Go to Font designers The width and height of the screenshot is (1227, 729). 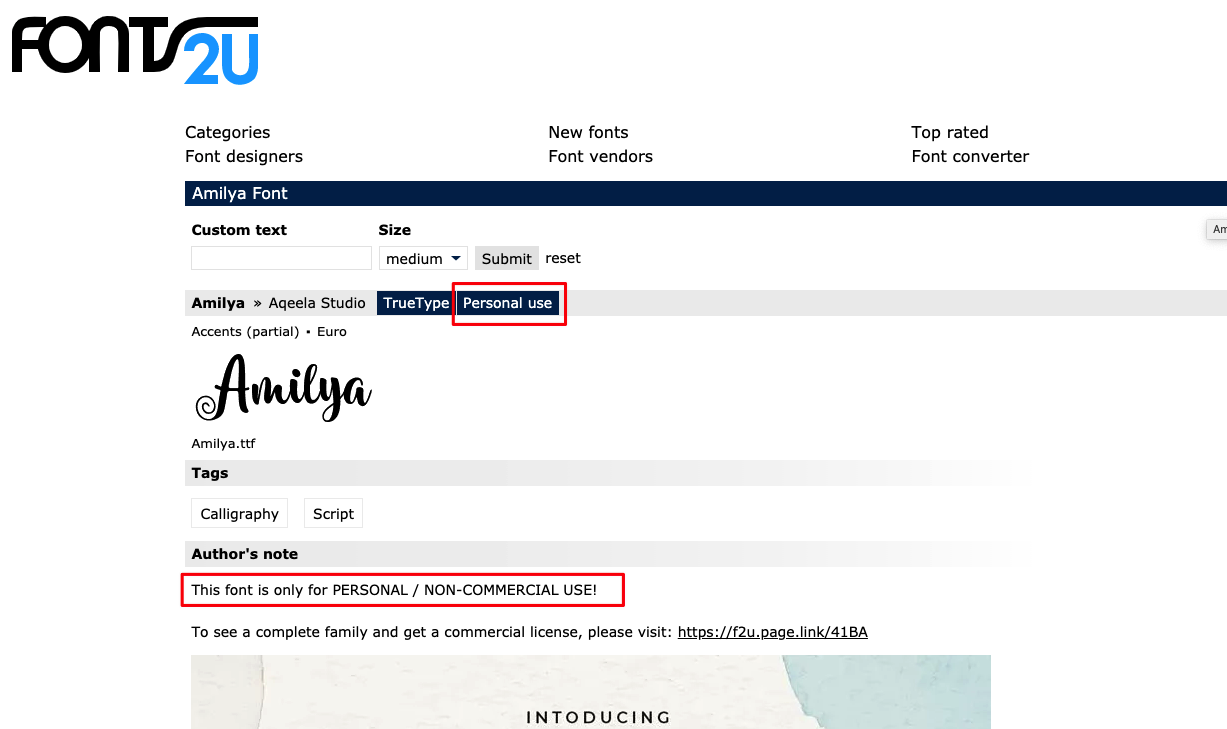pos(244,156)
